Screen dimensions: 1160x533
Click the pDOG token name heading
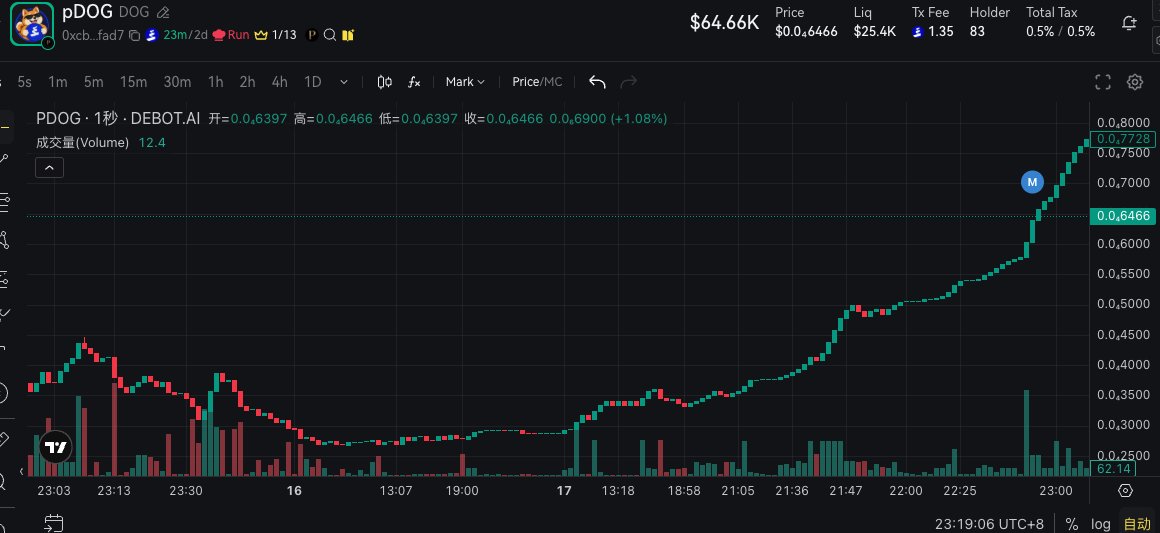point(87,12)
